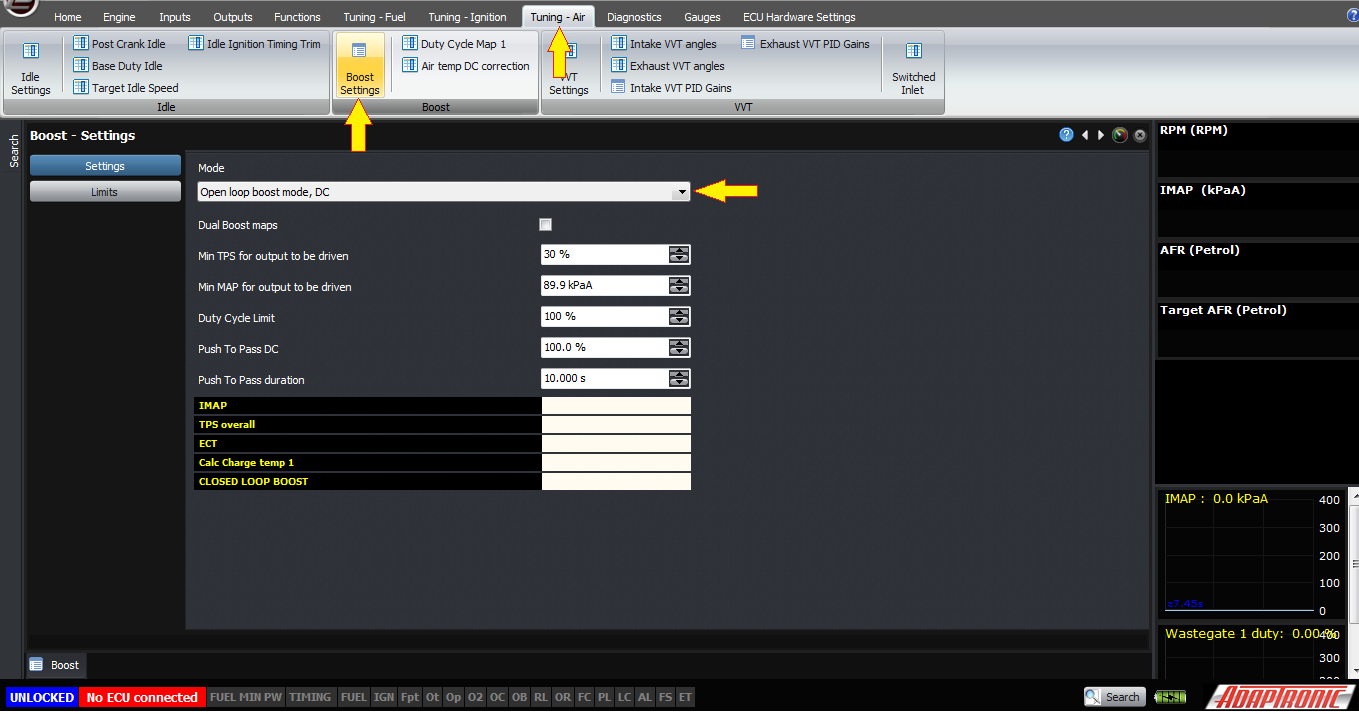Close the Boost Settings panel
The height and width of the screenshot is (714, 1359).
coord(1140,136)
